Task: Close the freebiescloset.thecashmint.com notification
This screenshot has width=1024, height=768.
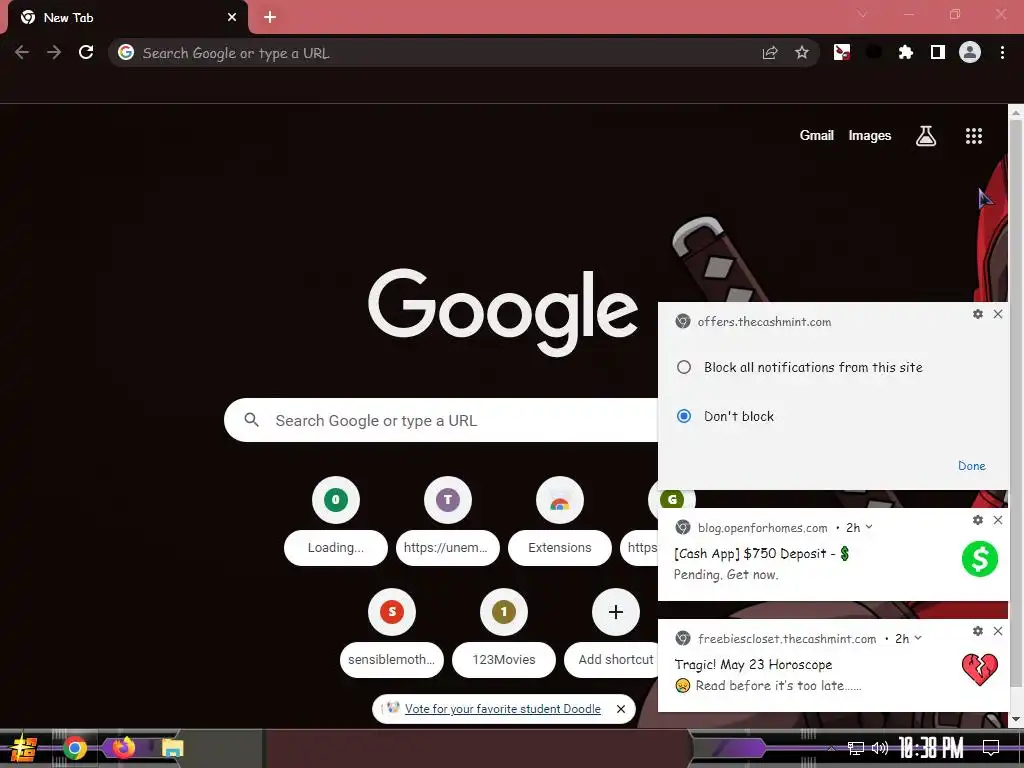Action: click(998, 631)
